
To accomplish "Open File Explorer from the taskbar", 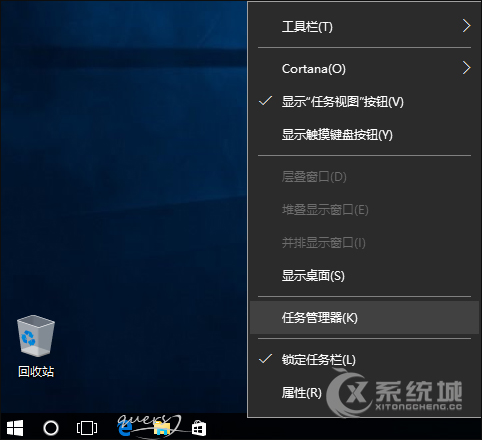I will (x=162, y=428).
